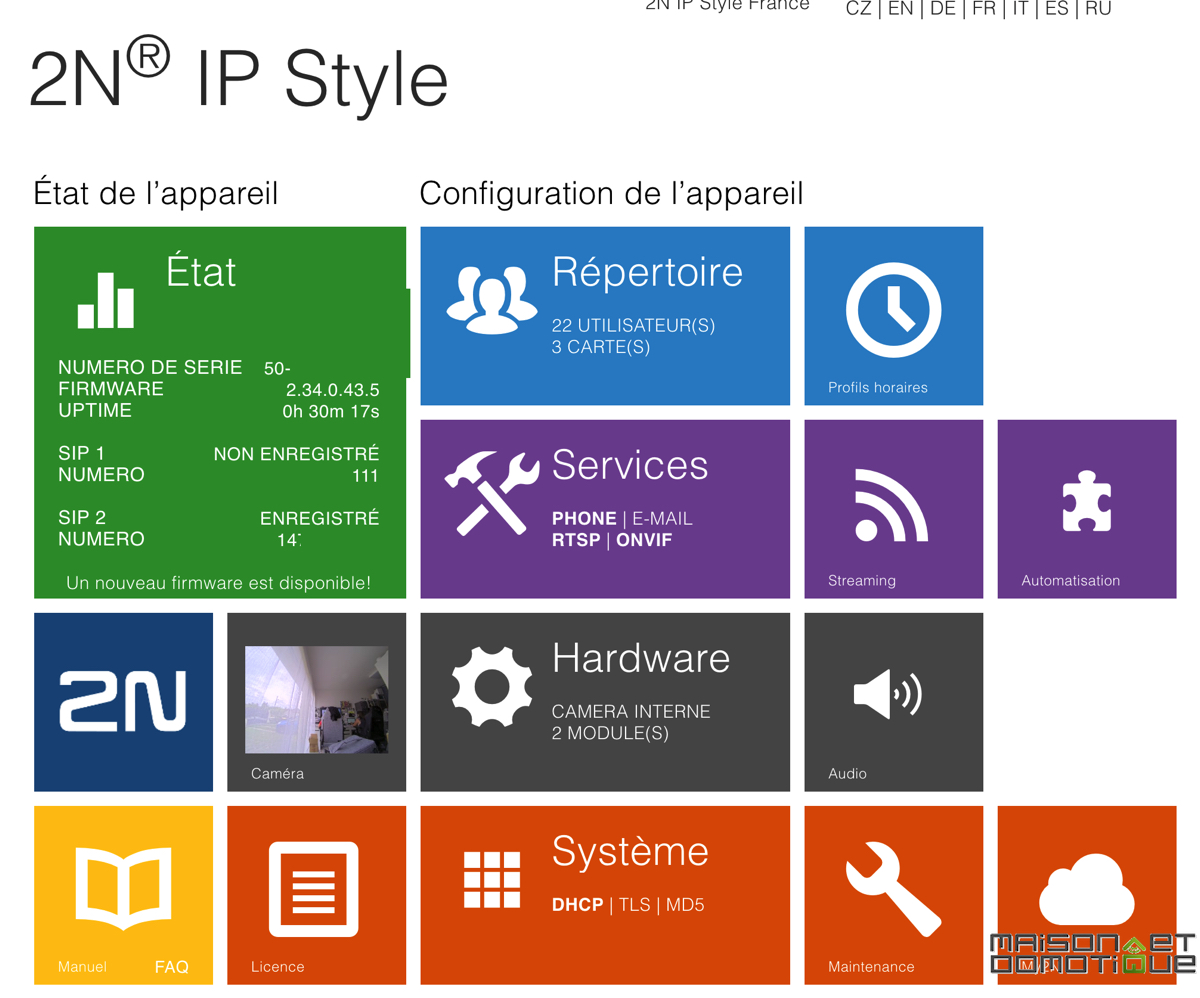The height and width of the screenshot is (998, 1200).
Task: Click SIP 2 ENREGISTRÉ status
Action: 319,518
